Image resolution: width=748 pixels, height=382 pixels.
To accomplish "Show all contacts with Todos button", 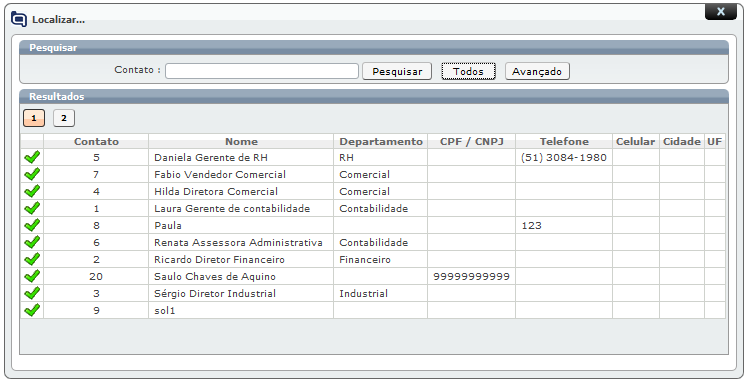I will click(x=468, y=72).
